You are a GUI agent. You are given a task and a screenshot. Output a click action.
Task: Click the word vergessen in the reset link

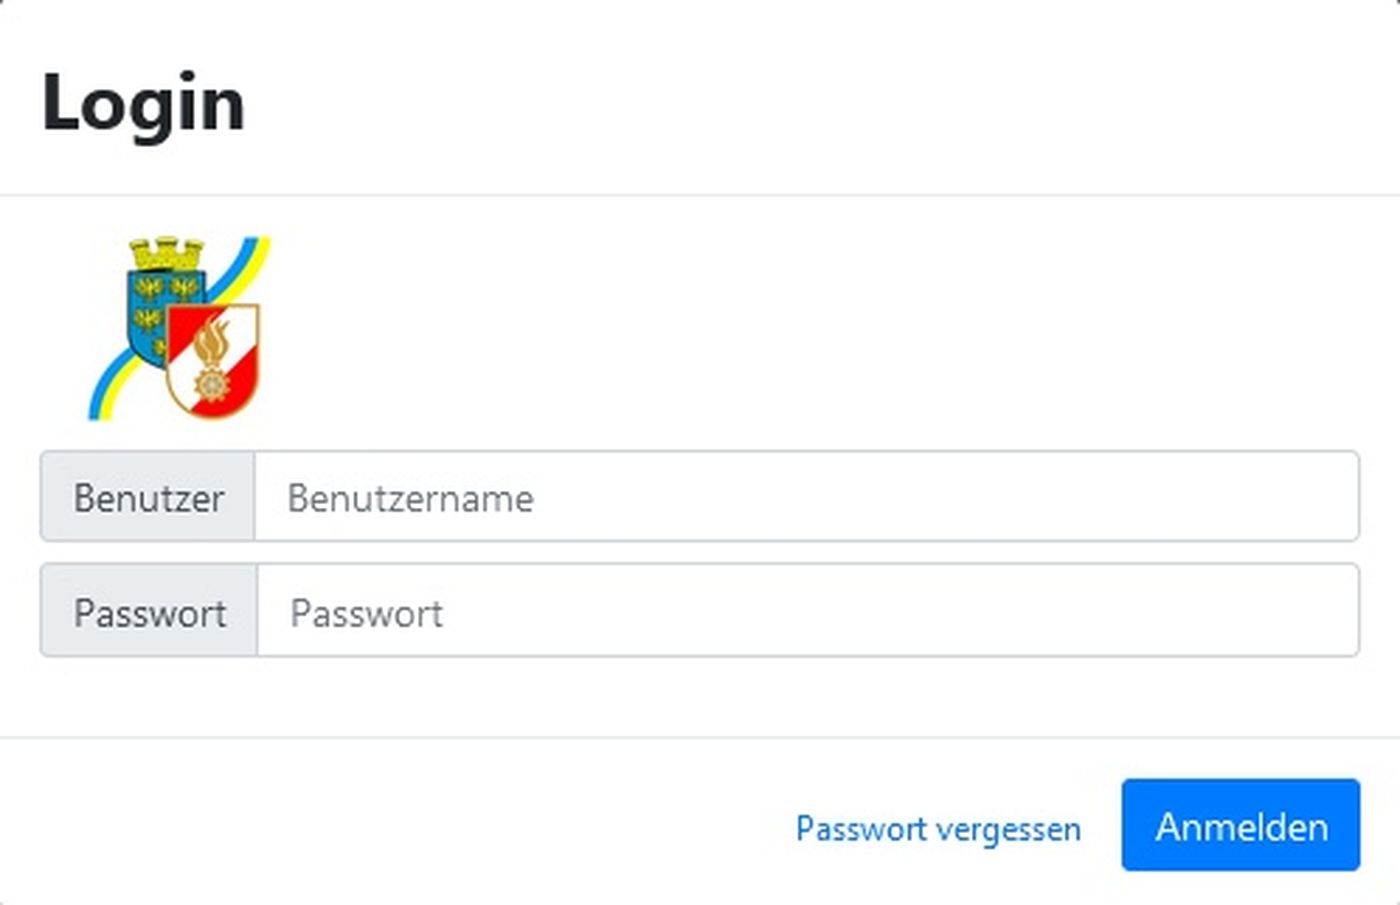pyautogui.click(x=1010, y=830)
